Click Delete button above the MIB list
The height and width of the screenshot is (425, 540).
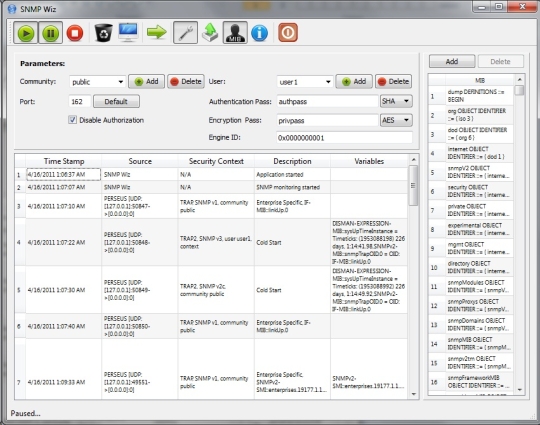[500, 61]
